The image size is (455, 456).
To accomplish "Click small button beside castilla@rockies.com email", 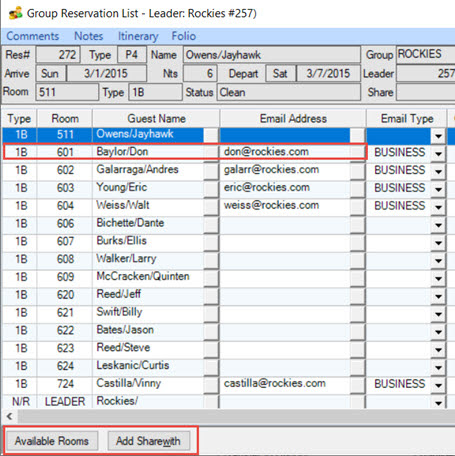I will point(357,384).
